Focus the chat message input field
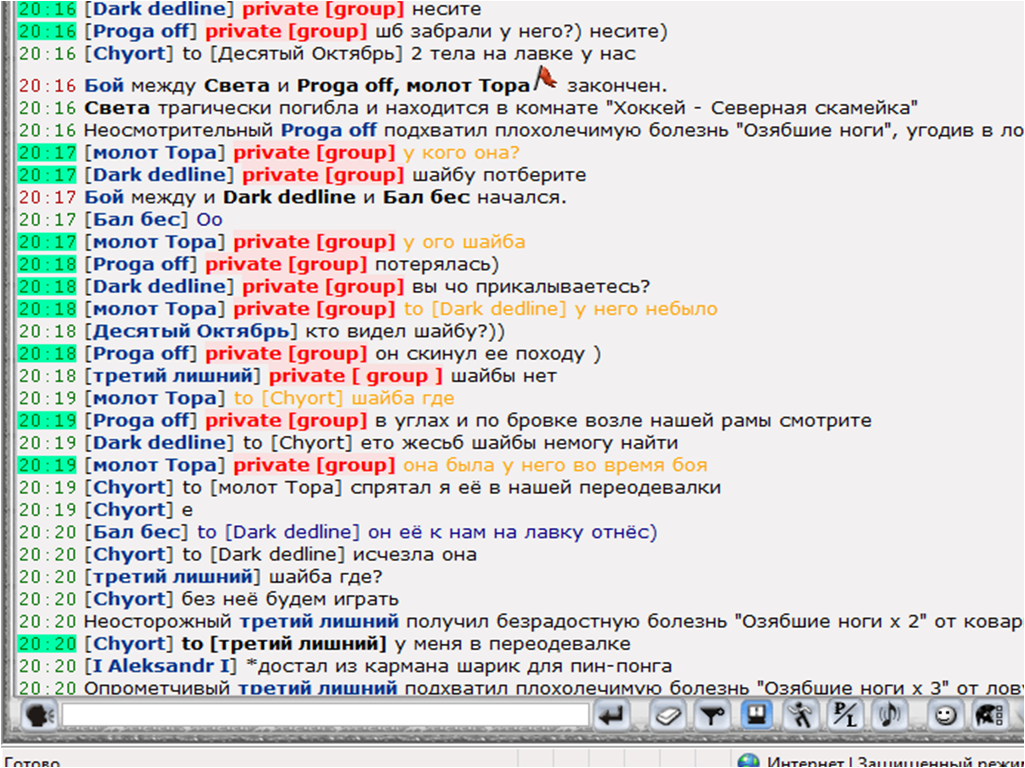Screen dimensions: 1025x768 (x=326, y=716)
